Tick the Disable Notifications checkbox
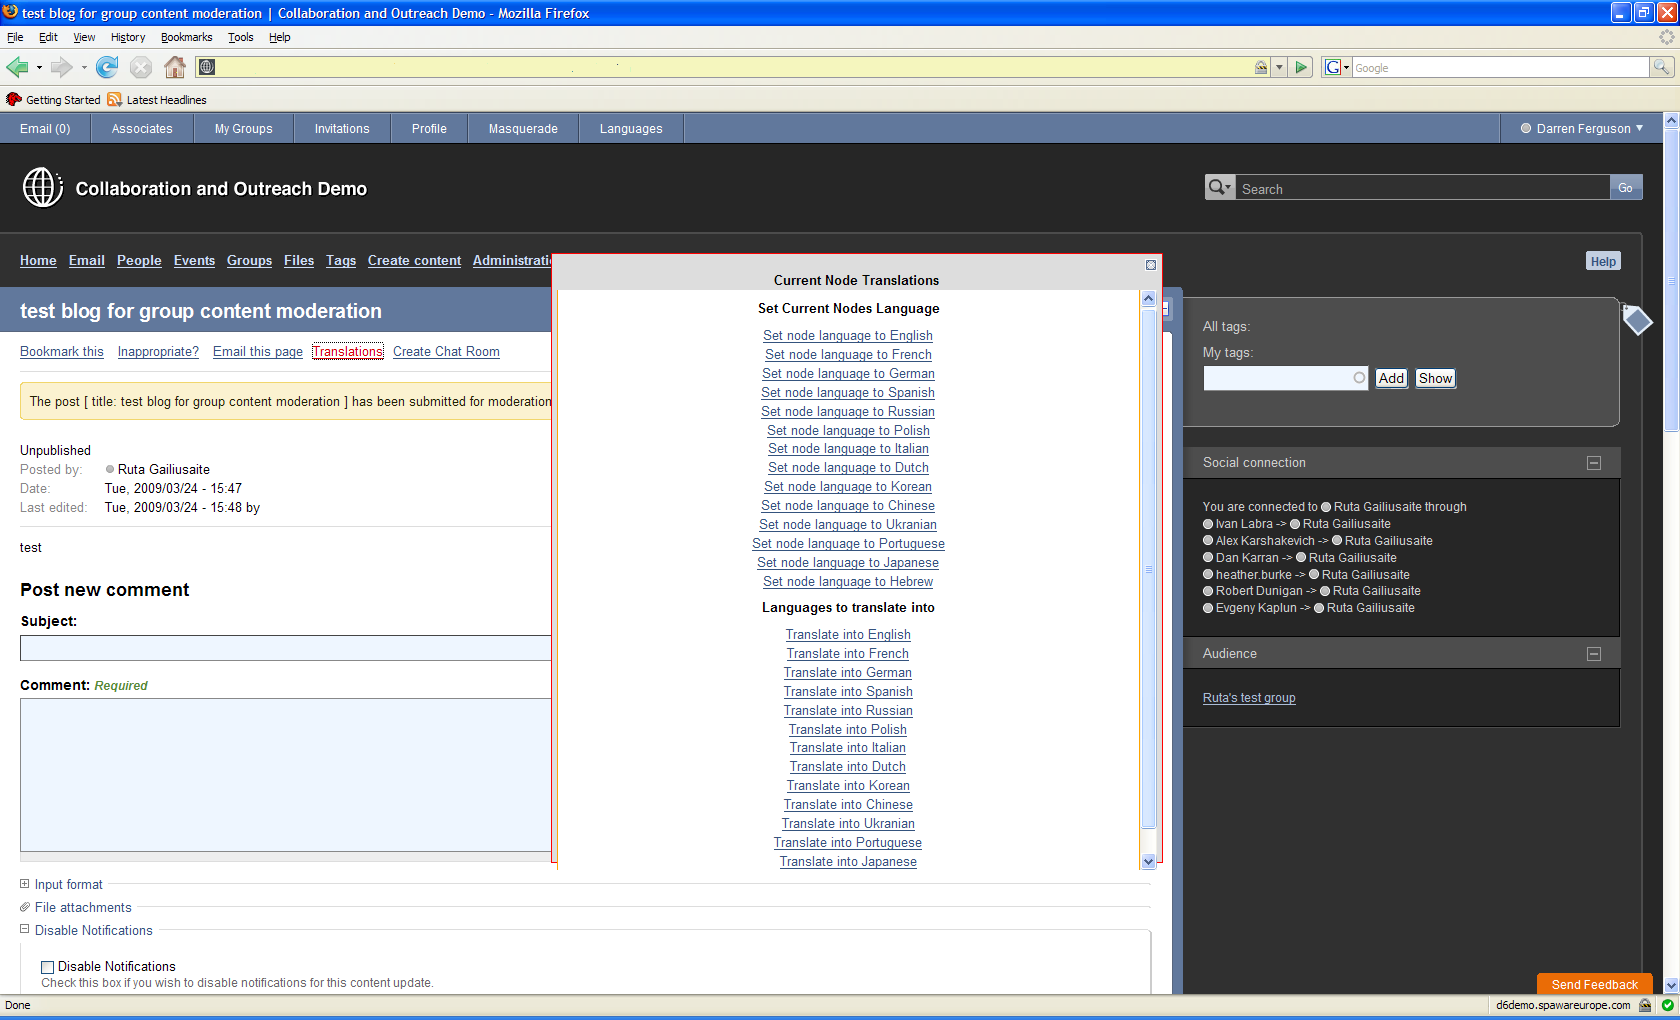 [x=47, y=967]
